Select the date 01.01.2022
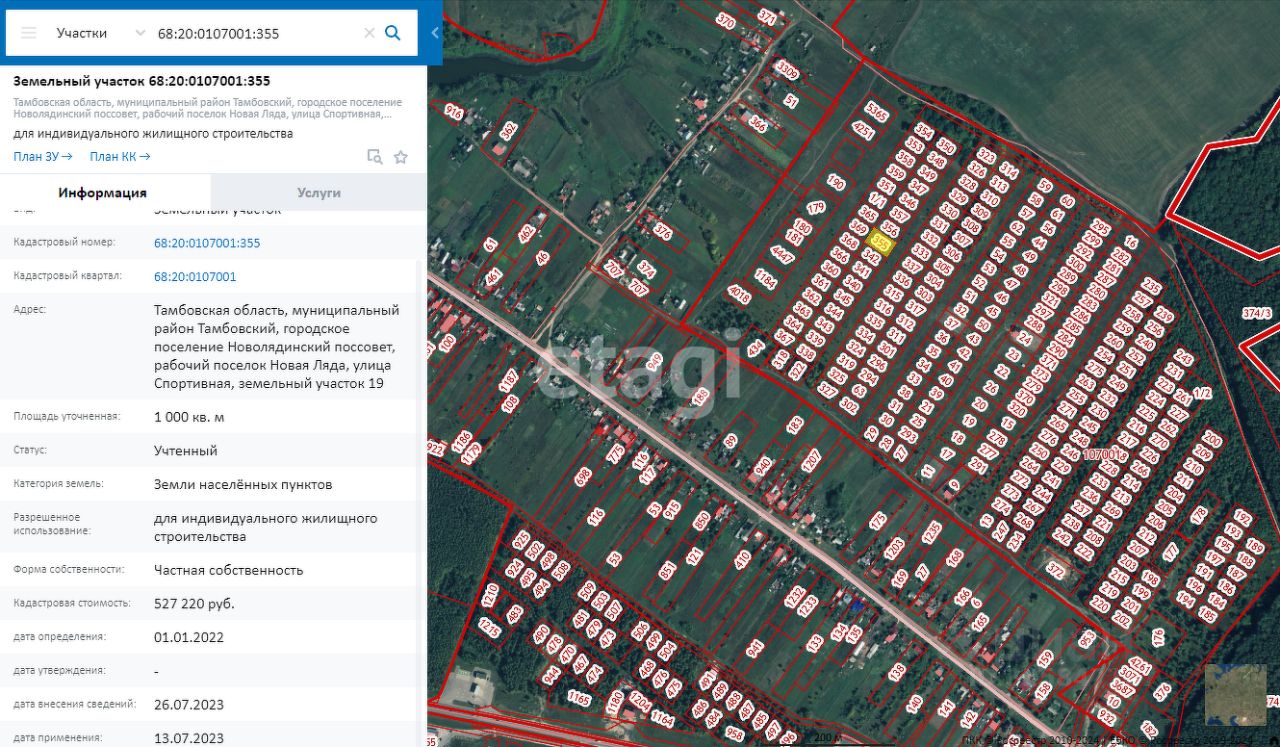Viewport: 1280px width, 747px height. [x=189, y=638]
